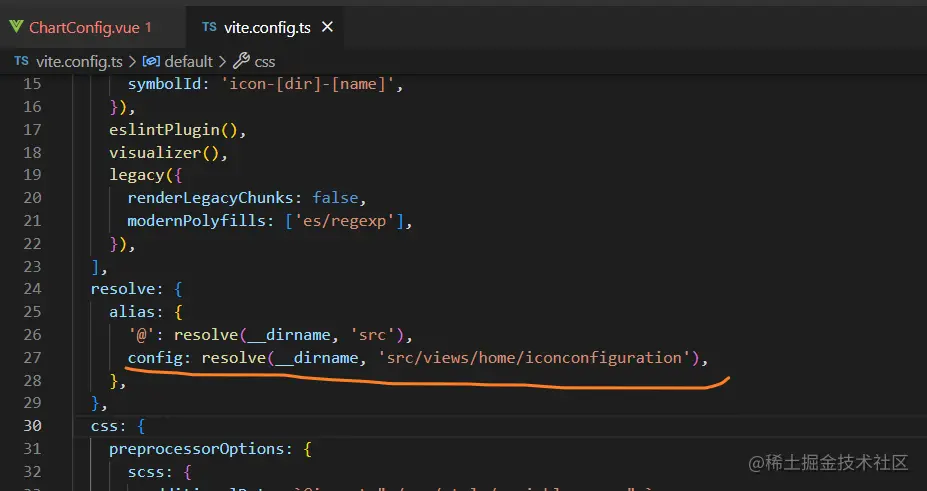Image resolution: width=927 pixels, height=491 pixels.
Task: Click 'es/regexp' string on line 21
Action: 345,221
